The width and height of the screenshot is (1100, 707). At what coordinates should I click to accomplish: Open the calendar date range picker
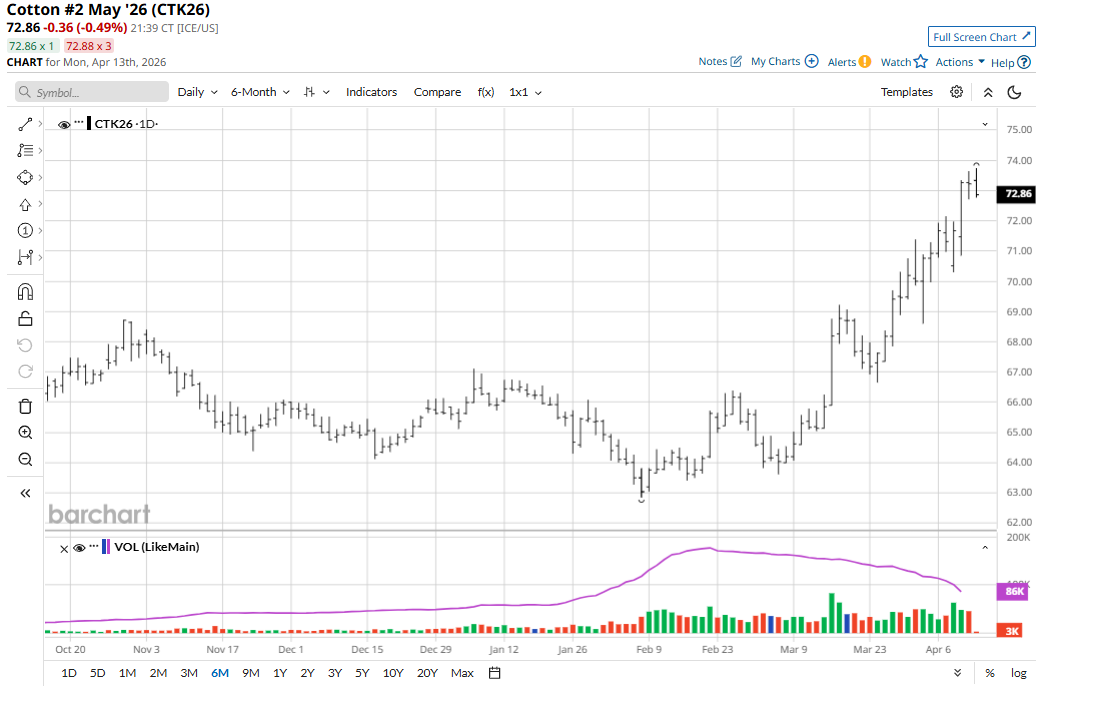click(494, 673)
